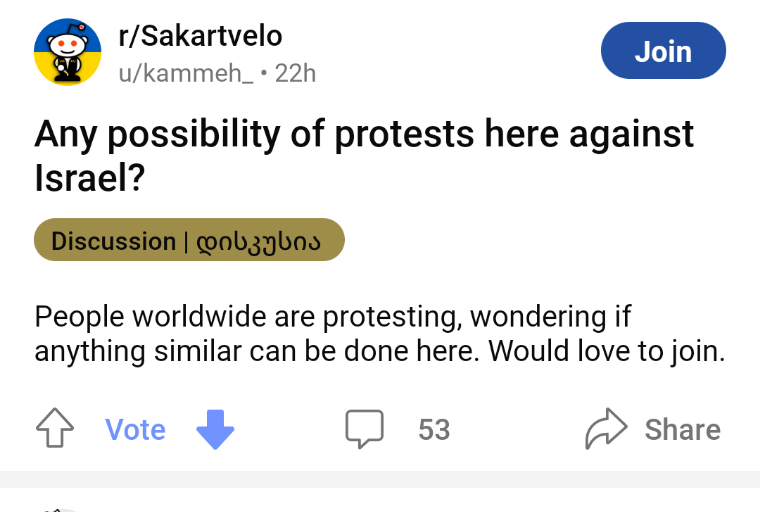This screenshot has width=760, height=512.
Task: Upvote the post with the up arrow
Action: 55,428
